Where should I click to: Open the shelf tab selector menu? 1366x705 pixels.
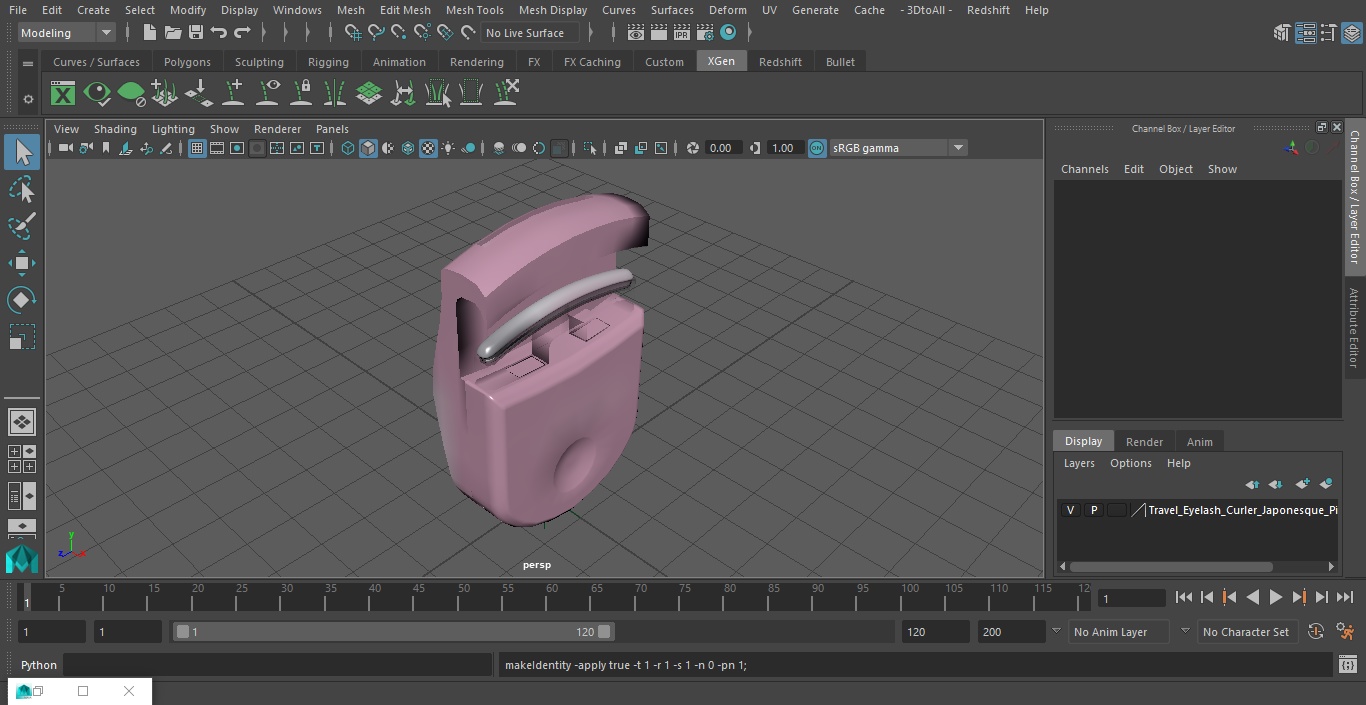point(28,62)
